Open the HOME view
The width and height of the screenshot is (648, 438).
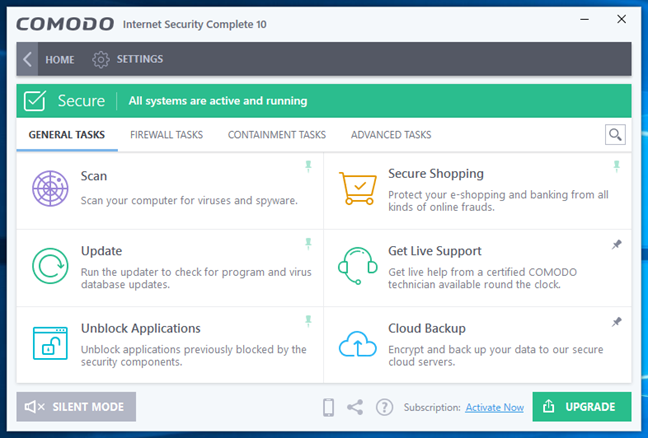pos(60,60)
